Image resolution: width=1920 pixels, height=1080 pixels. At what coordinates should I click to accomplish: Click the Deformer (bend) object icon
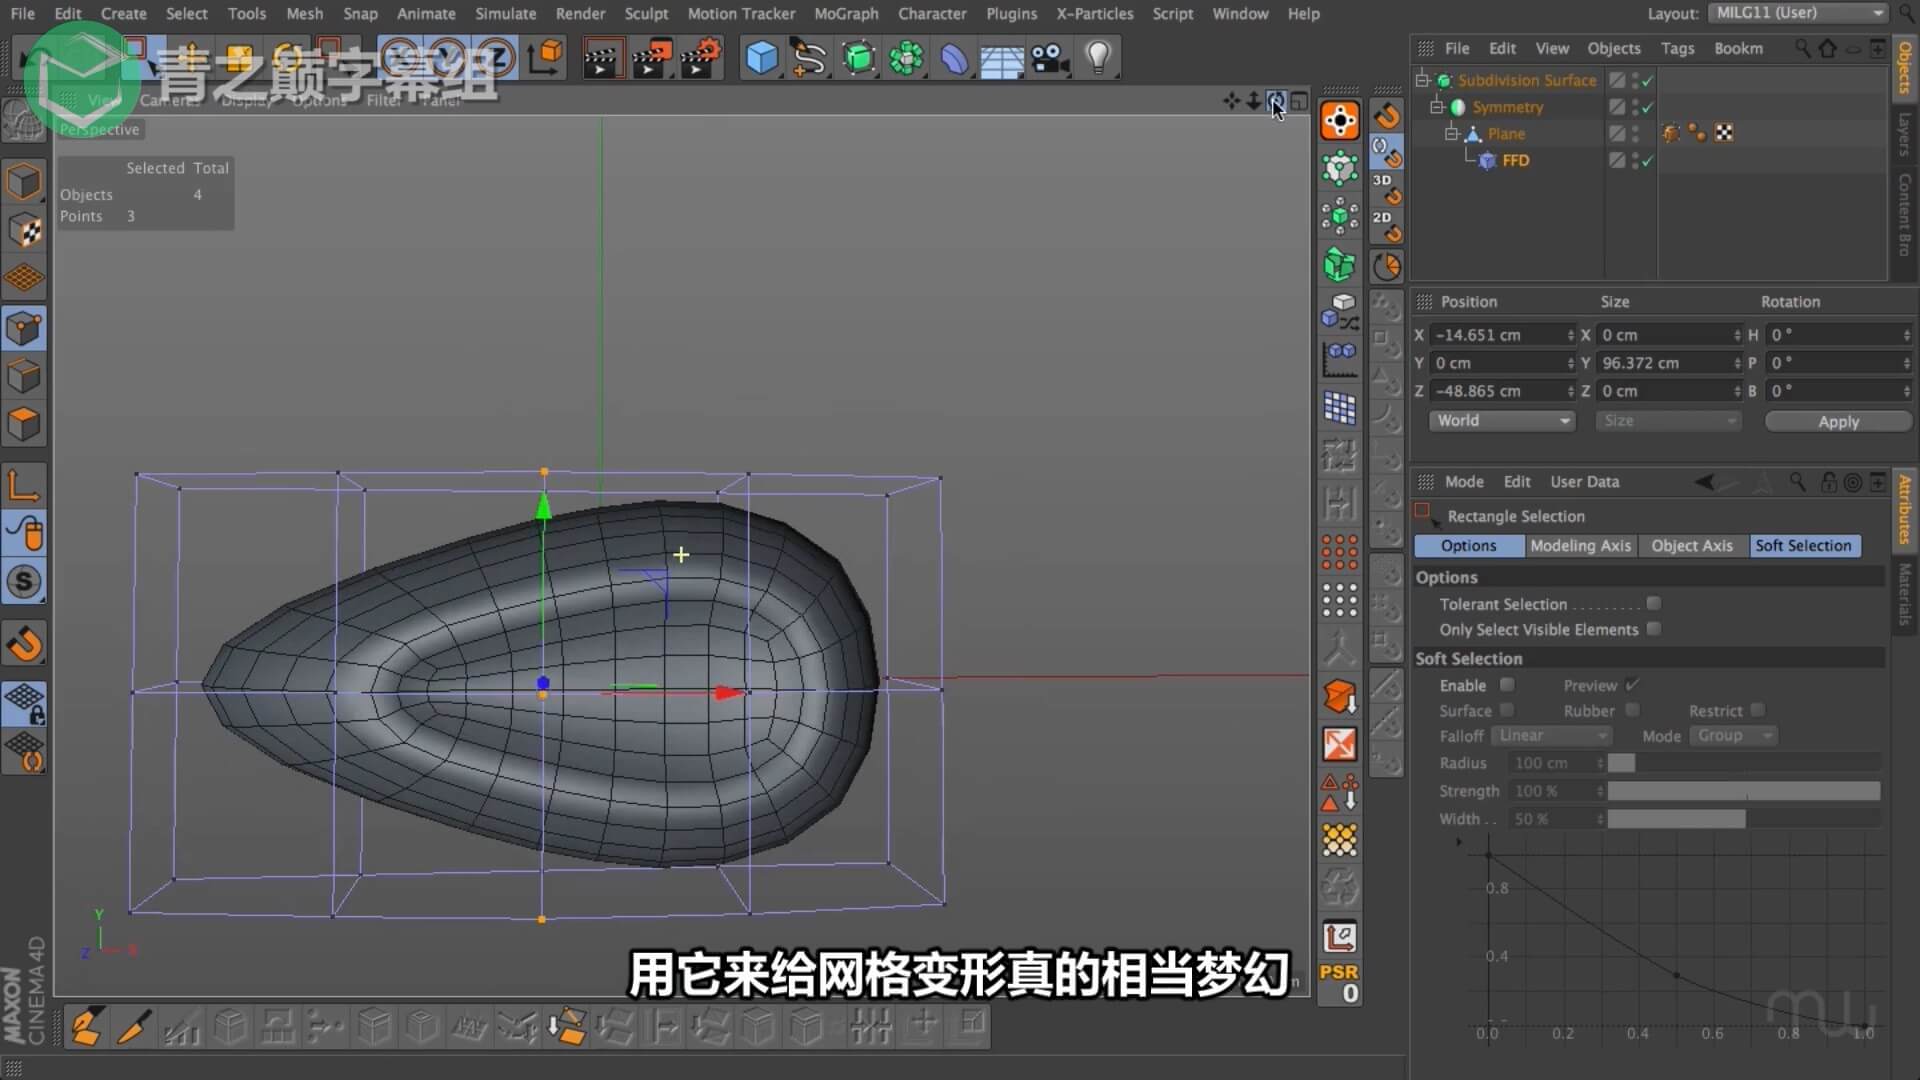tap(954, 58)
